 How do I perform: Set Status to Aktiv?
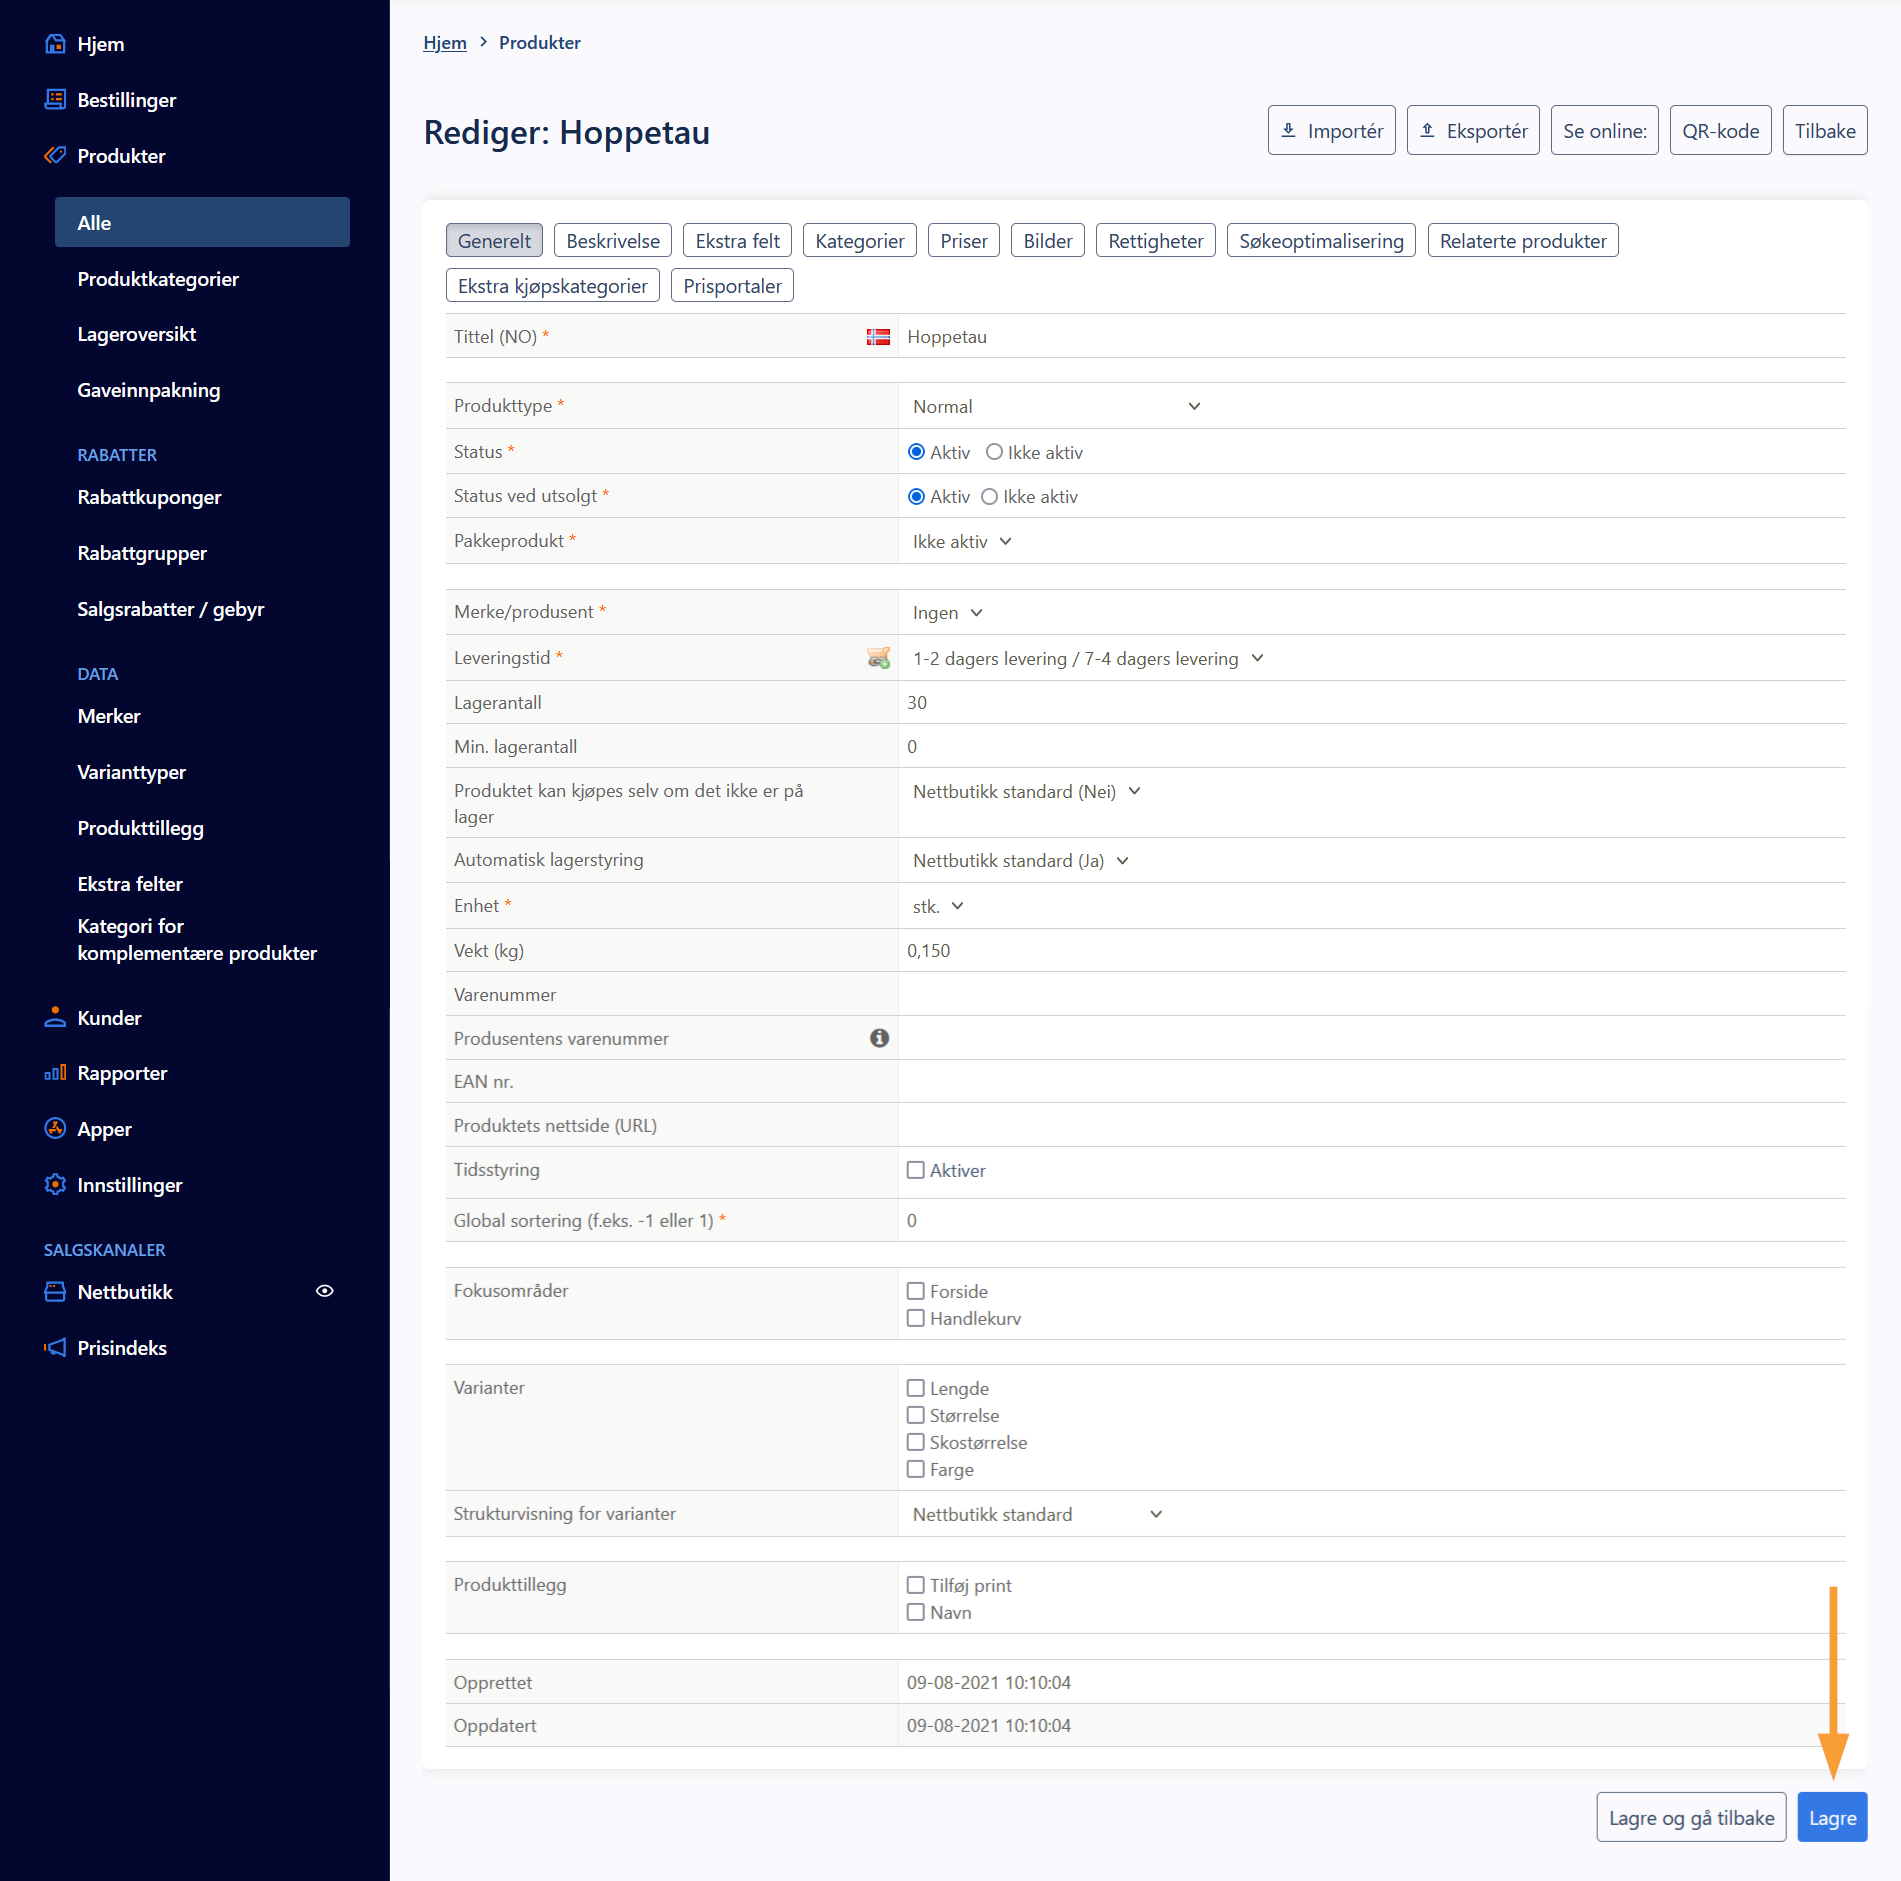coord(916,452)
